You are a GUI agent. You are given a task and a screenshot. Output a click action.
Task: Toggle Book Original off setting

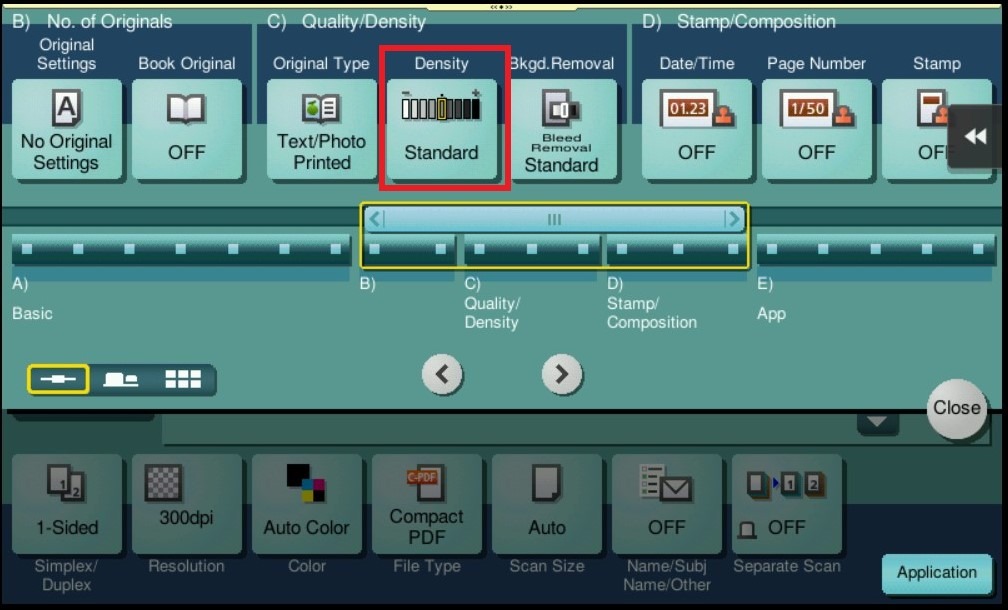[187, 128]
